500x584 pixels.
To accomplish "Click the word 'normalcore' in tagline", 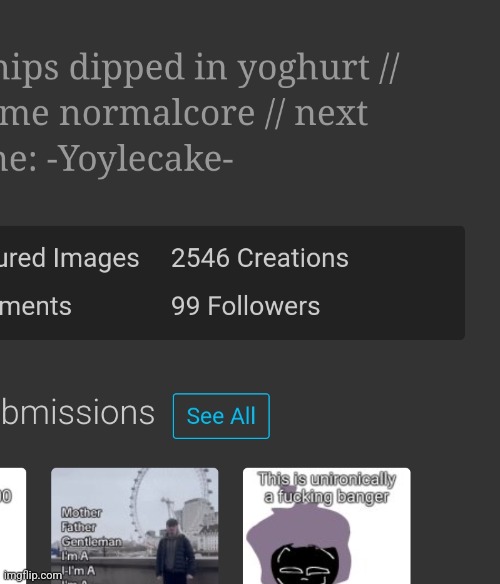I will 157,113.
